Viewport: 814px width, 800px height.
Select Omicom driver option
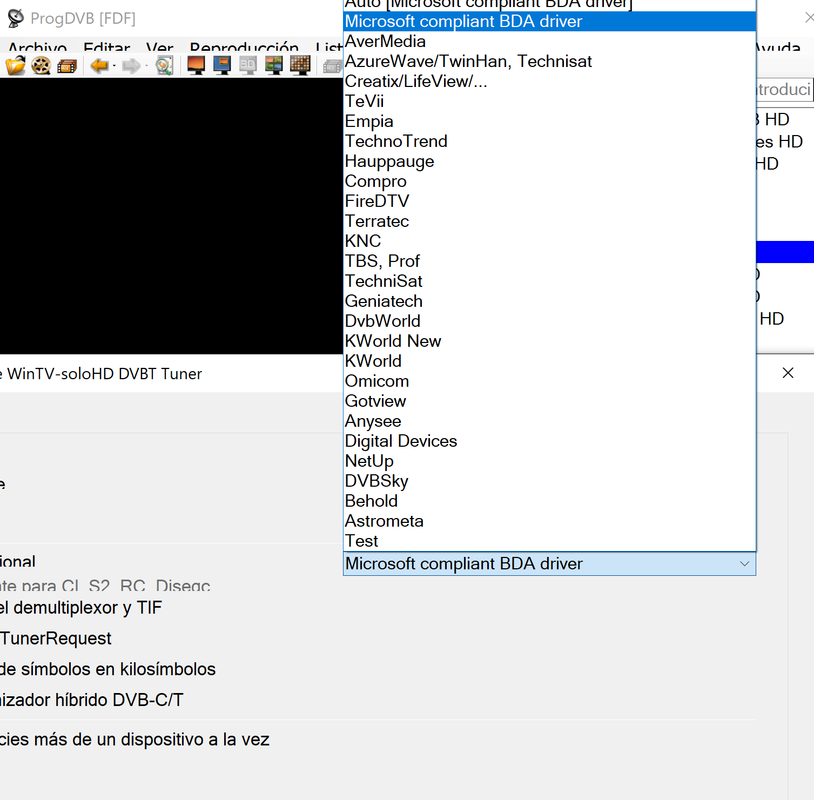(550, 381)
